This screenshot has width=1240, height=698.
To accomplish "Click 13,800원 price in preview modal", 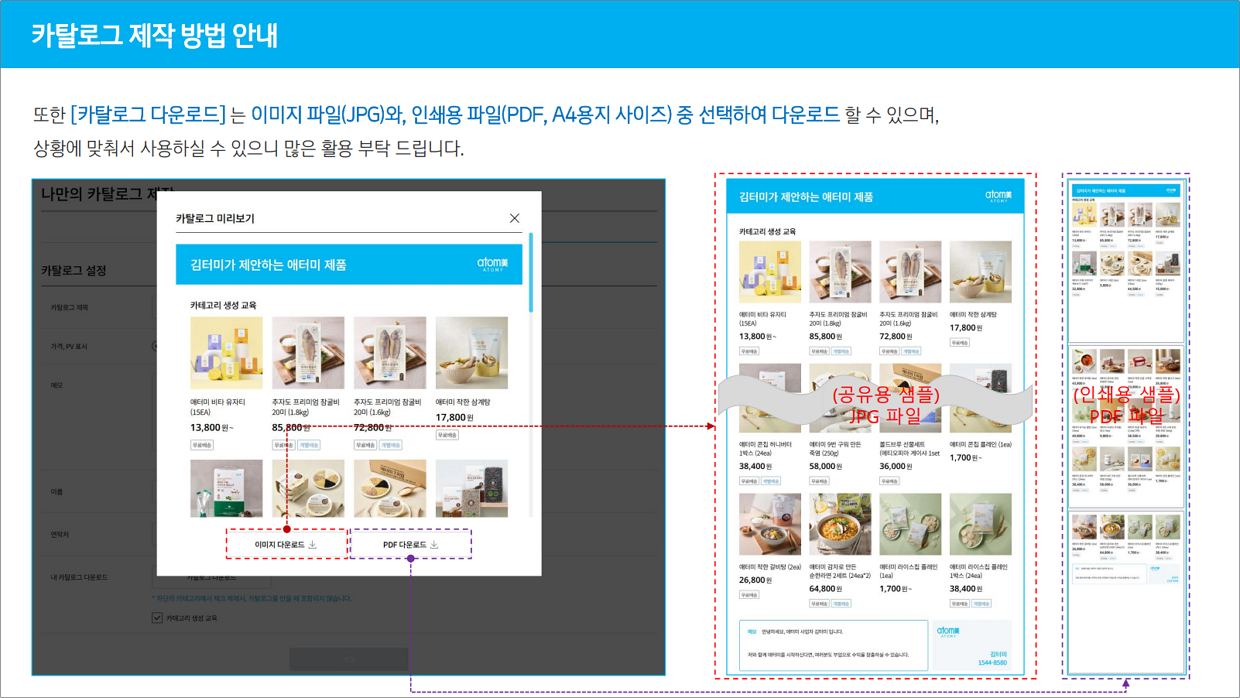I will pyautogui.click(x=211, y=427).
